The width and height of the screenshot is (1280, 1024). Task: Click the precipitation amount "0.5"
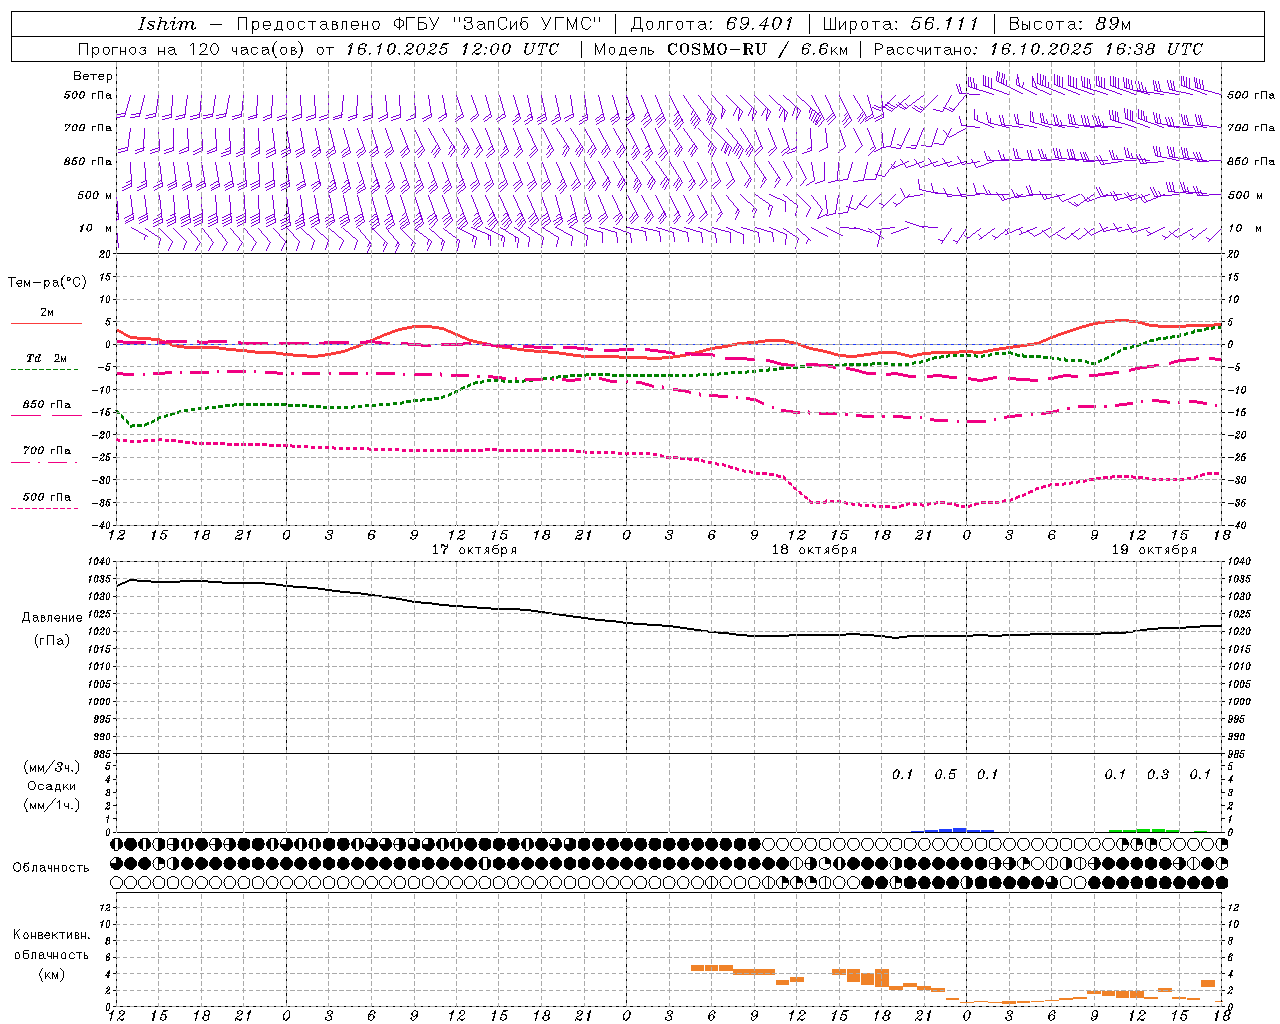click(x=945, y=775)
